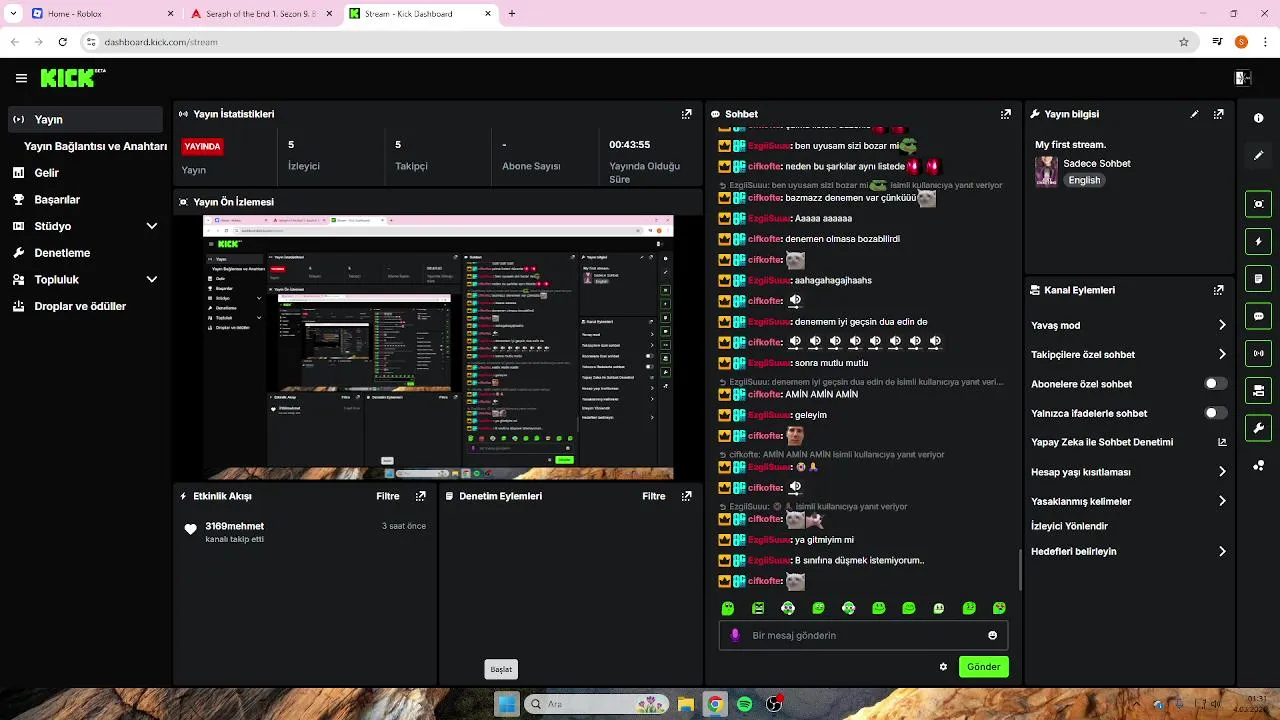This screenshot has width=1280, height=720.
Task: Pop out the Denetim Eylemleri panel
Action: pyautogui.click(x=686, y=496)
